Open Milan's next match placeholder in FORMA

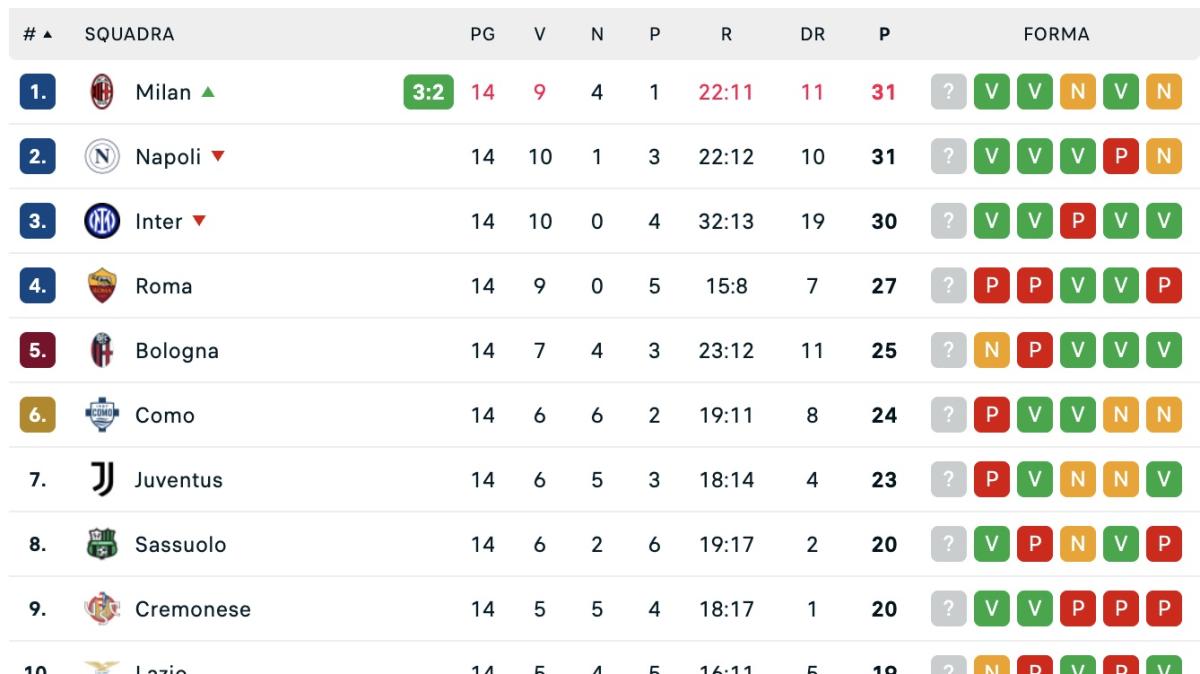pos(950,92)
